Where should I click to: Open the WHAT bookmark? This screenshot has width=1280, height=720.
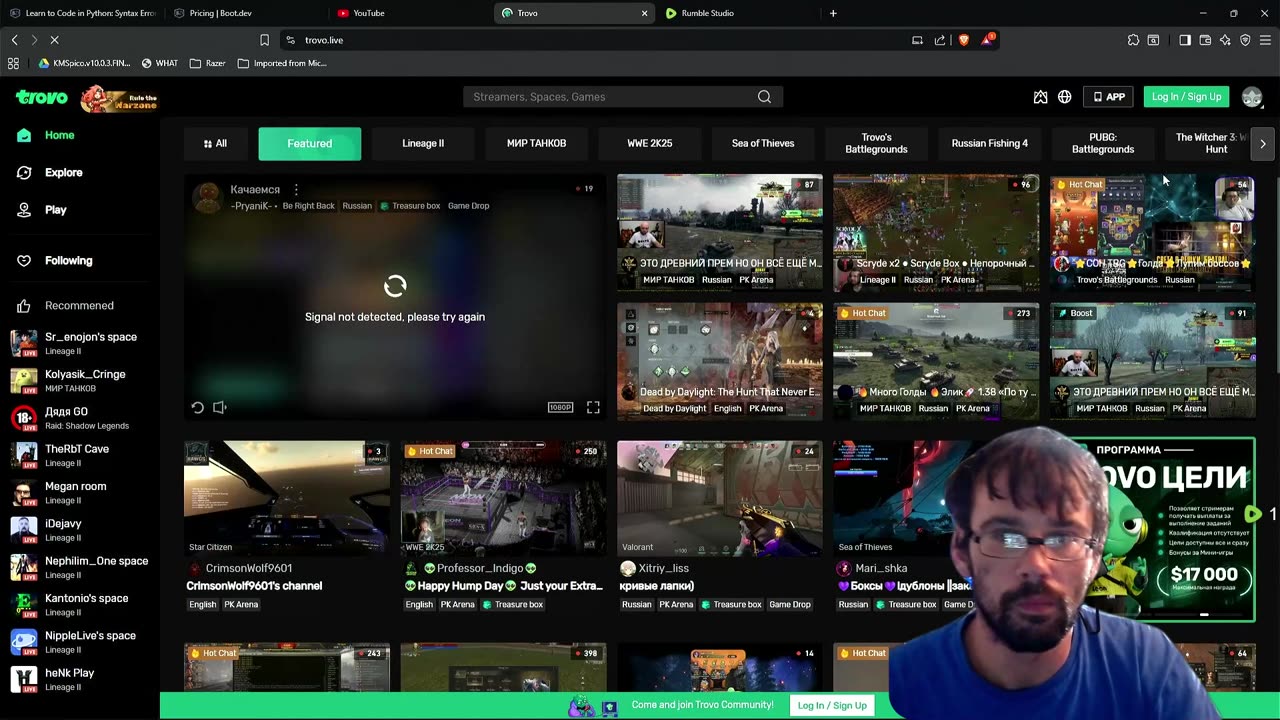160,63
